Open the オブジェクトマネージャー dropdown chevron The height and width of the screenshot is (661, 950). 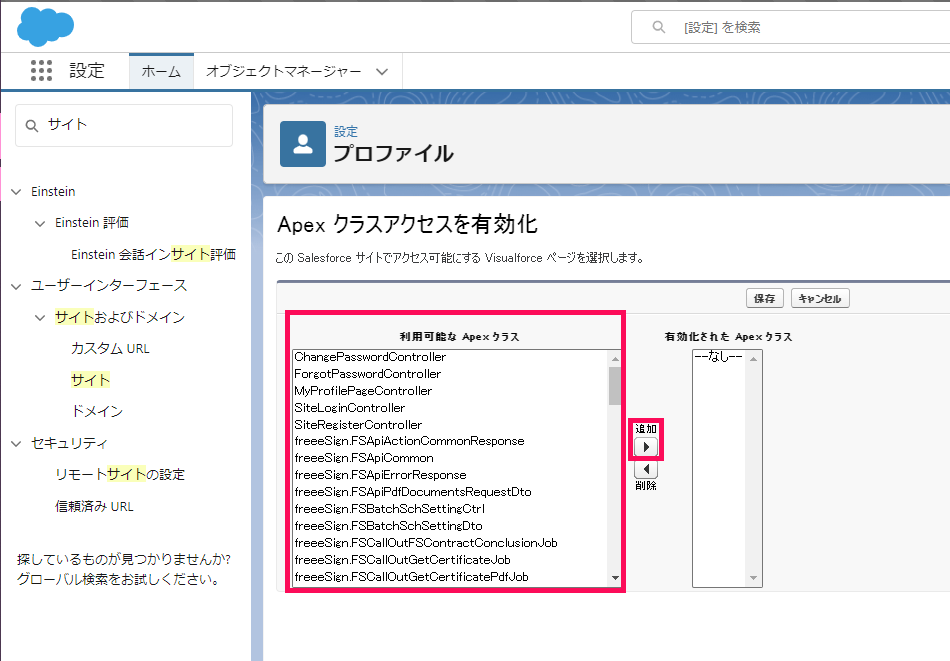click(x=382, y=71)
